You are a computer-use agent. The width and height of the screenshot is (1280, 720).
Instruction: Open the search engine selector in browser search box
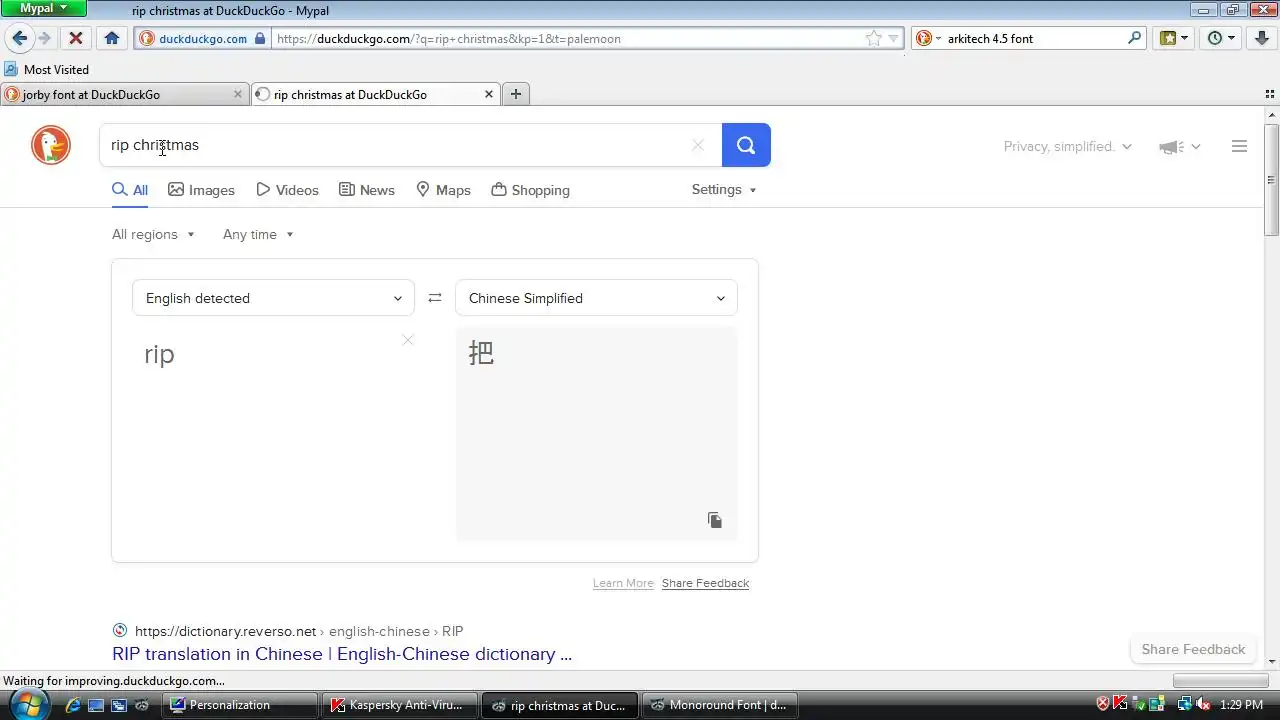pyautogui.click(x=928, y=38)
